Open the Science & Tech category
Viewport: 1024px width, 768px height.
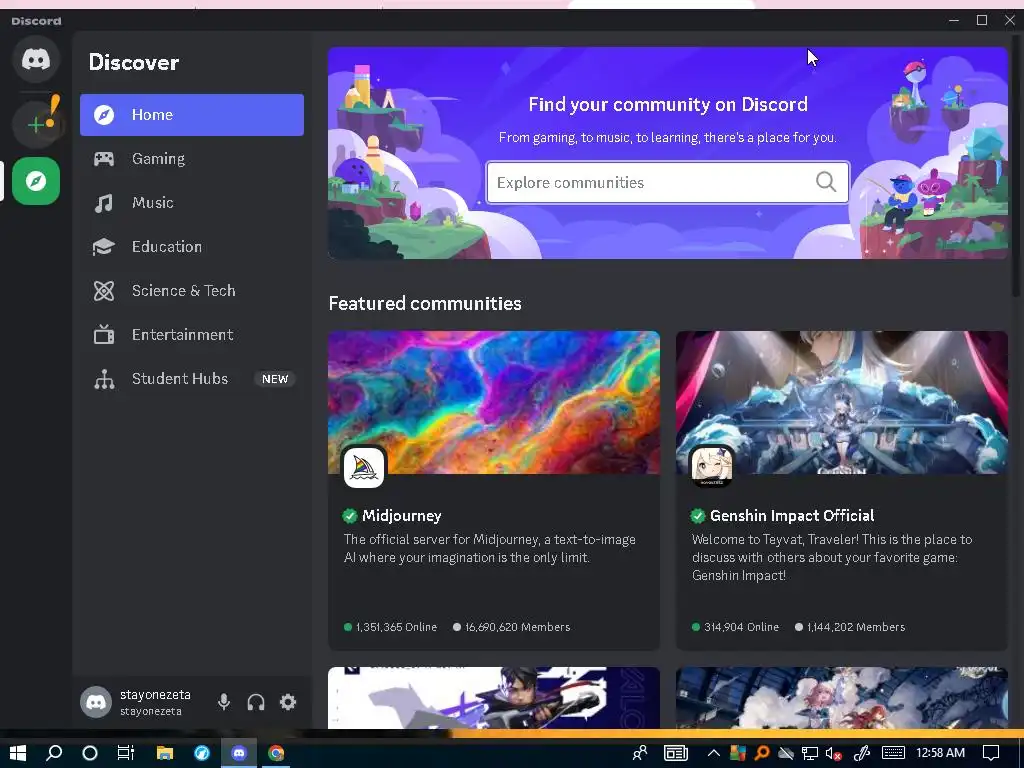pyautogui.click(x=192, y=291)
